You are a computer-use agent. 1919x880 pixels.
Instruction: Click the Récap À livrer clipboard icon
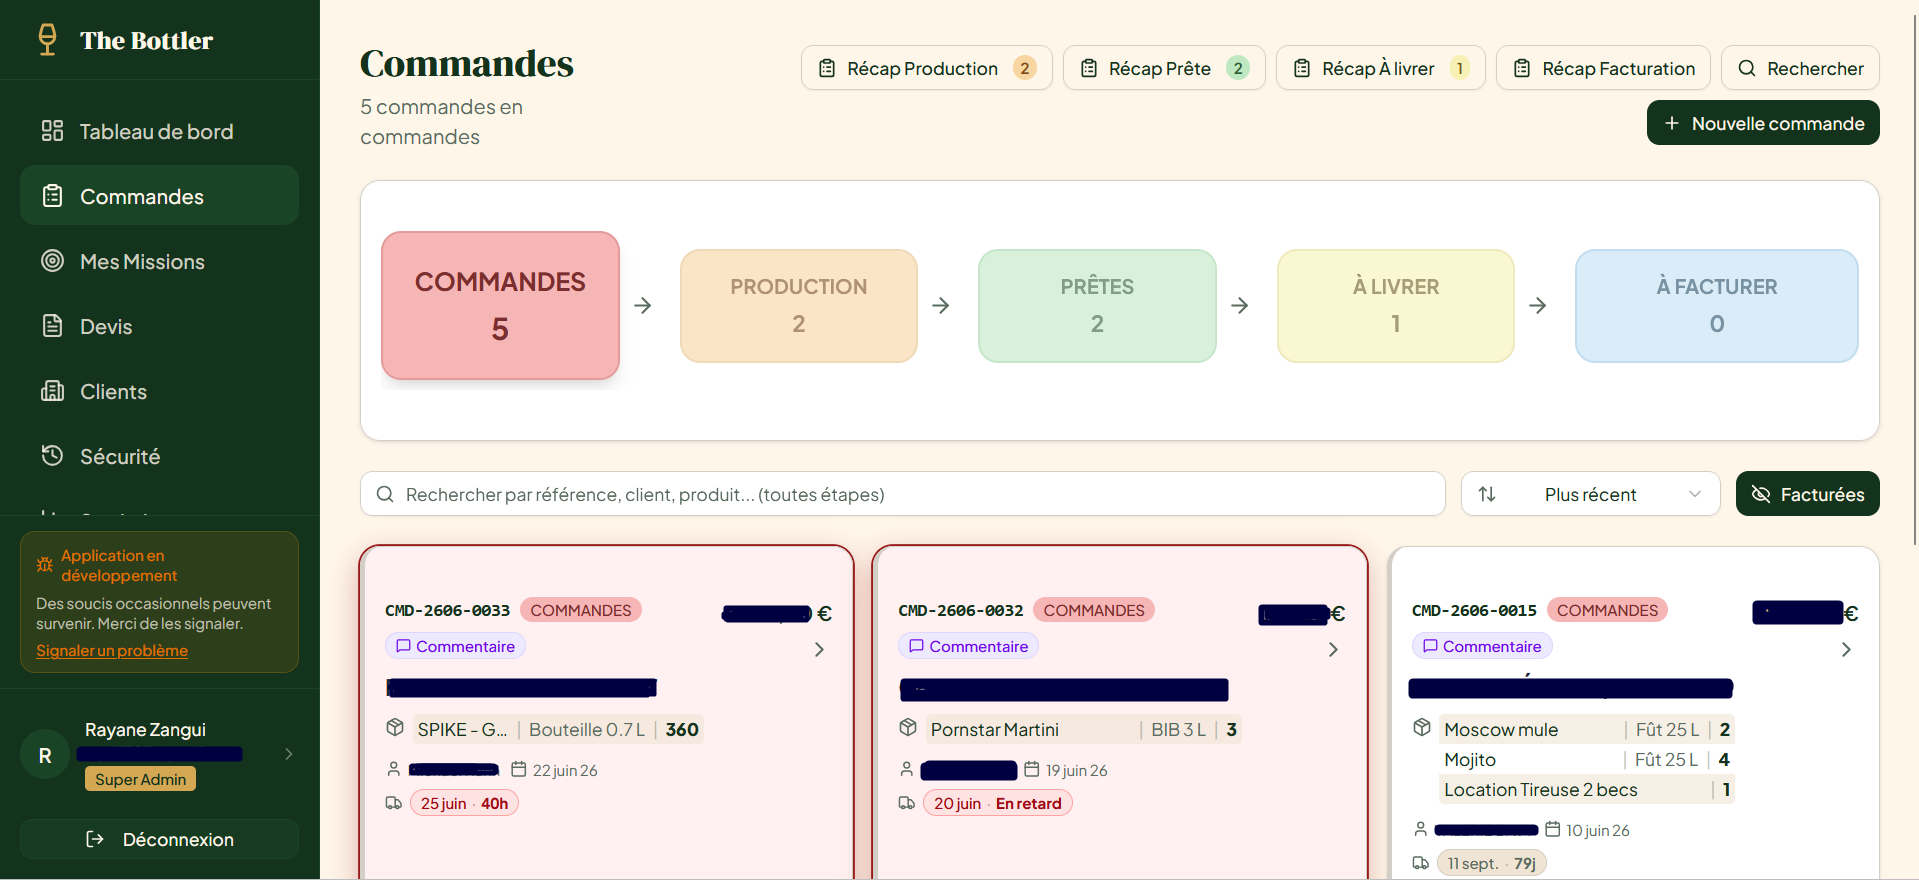[1302, 68]
